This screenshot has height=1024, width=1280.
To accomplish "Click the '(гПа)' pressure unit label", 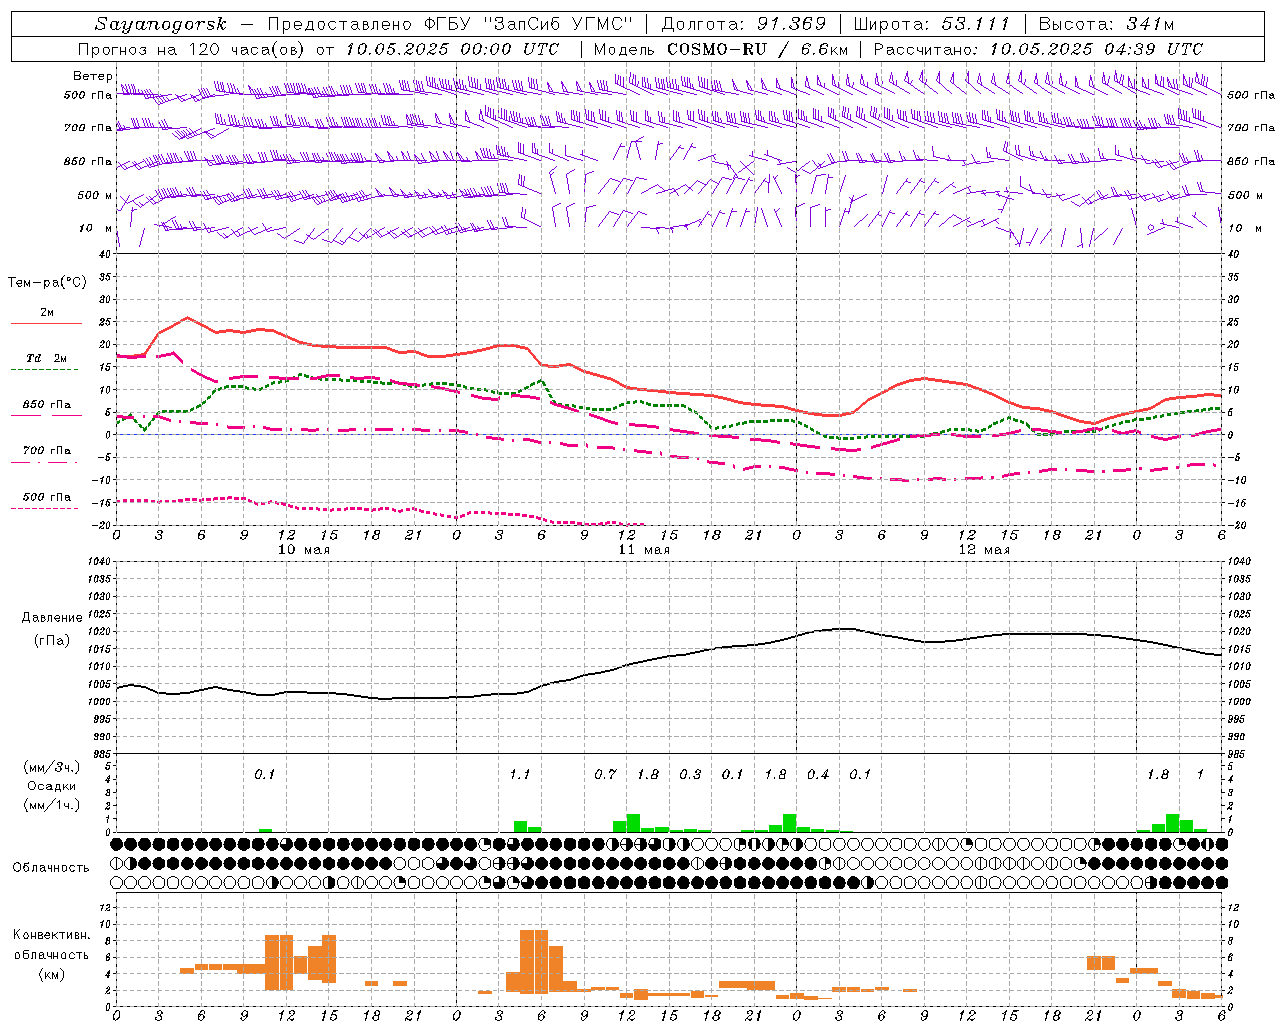I will point(52,641).
